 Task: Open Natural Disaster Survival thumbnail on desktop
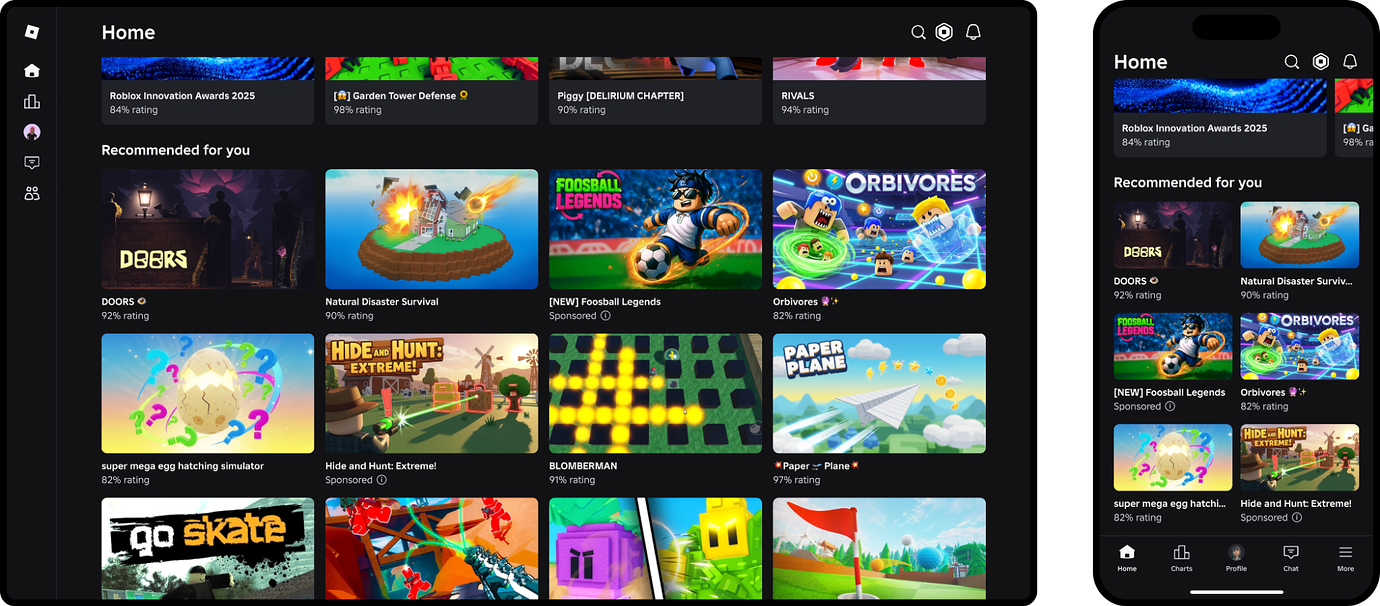432,229
